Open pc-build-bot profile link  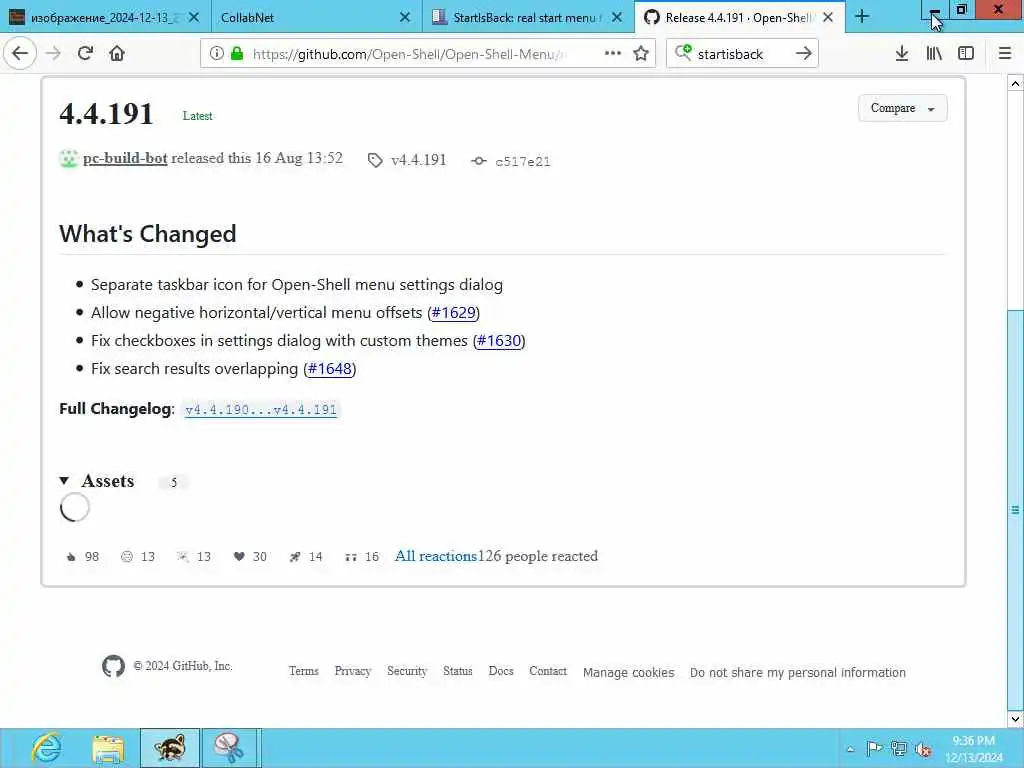tap(125, 158)
